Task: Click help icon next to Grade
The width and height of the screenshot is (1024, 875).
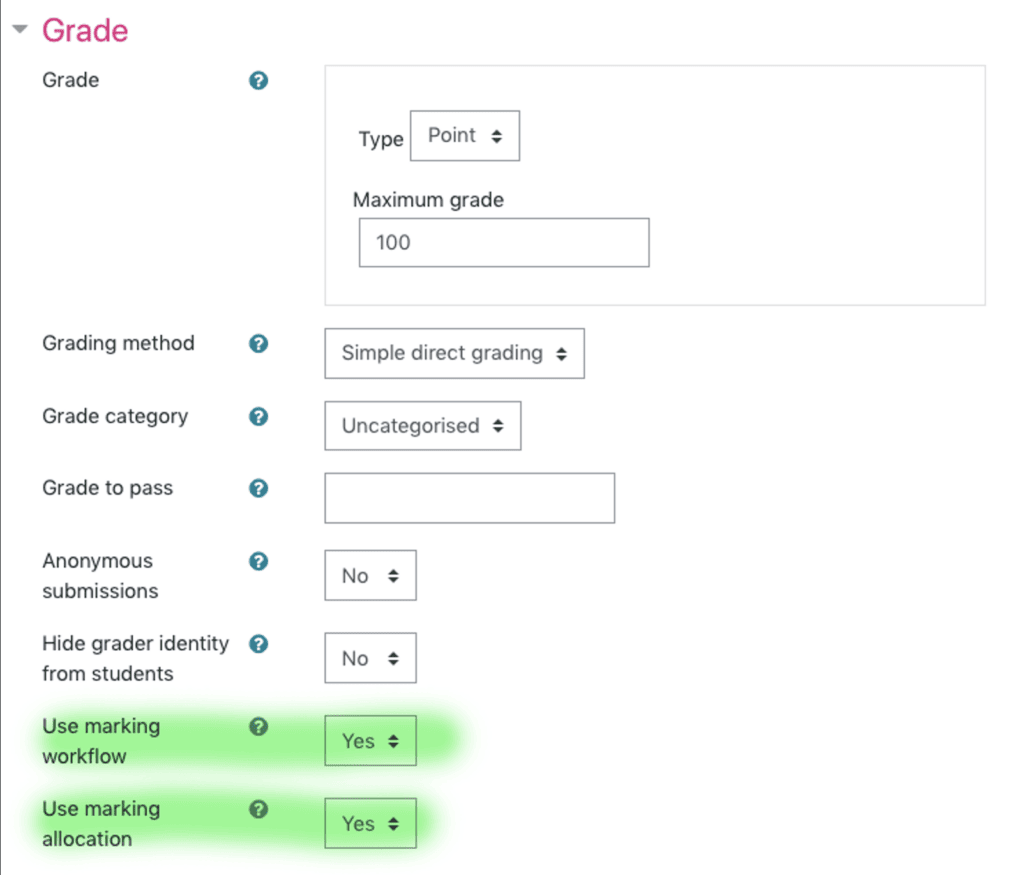Action: [258, 81]
